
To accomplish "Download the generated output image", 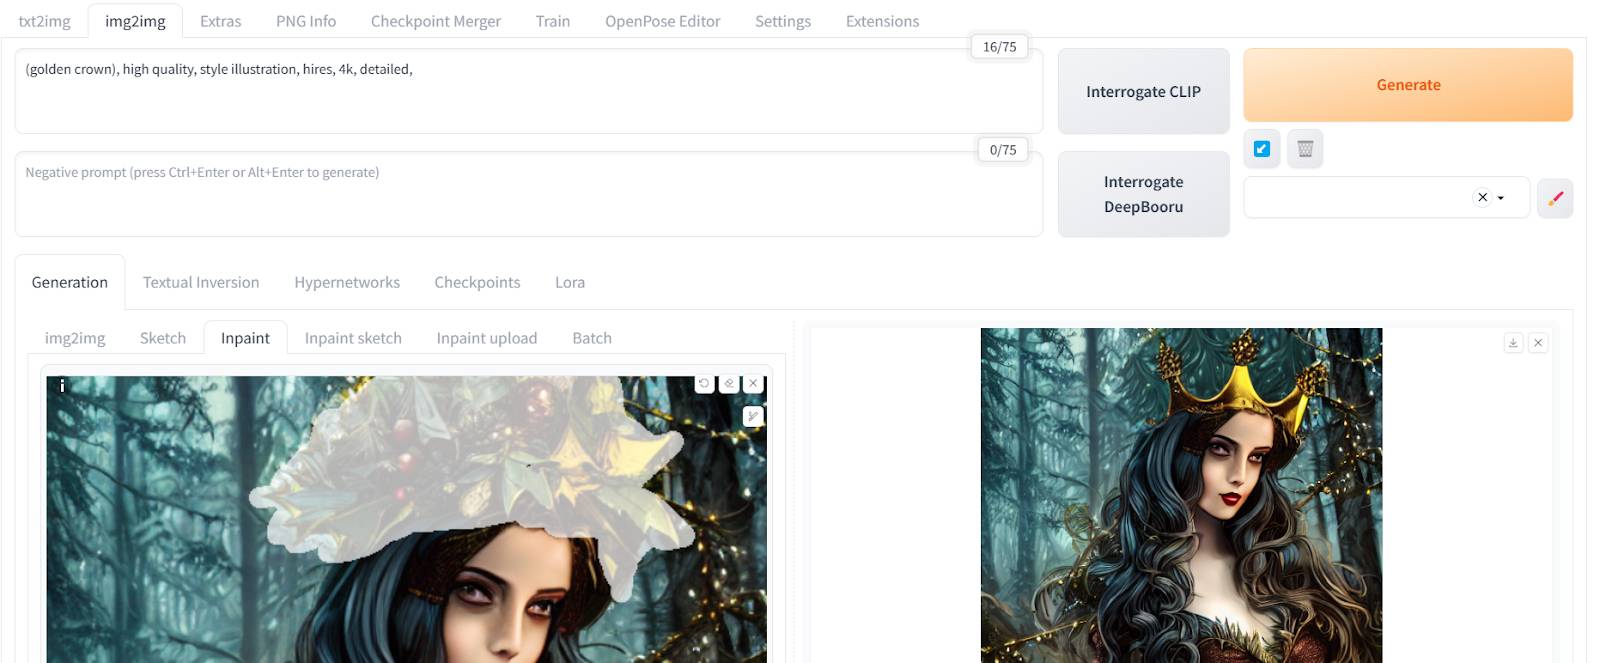I will 1513,342.
